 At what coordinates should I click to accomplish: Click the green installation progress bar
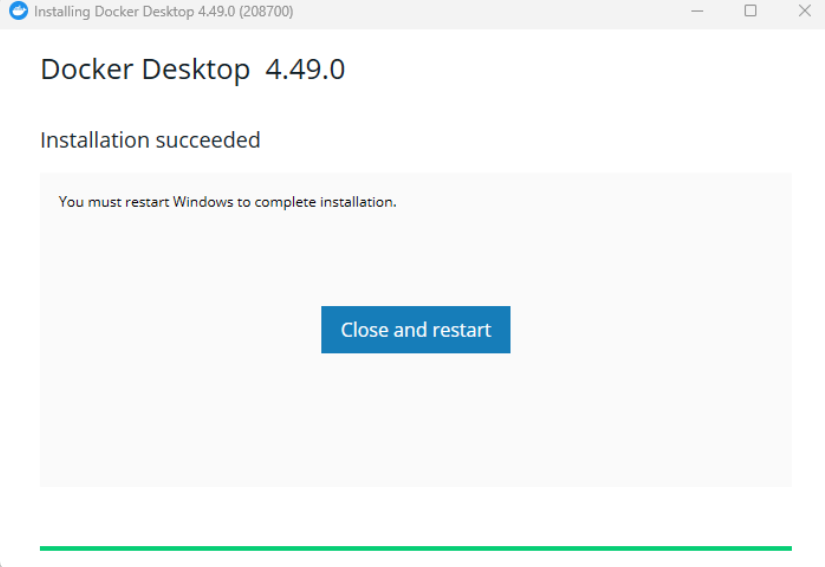click(415, 548)
